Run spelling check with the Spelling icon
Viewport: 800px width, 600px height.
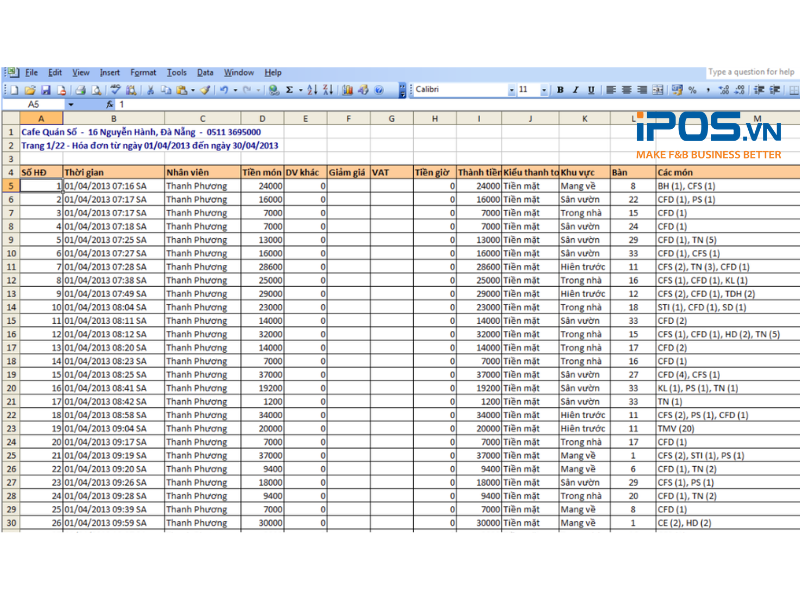click(x=115, y=90)
